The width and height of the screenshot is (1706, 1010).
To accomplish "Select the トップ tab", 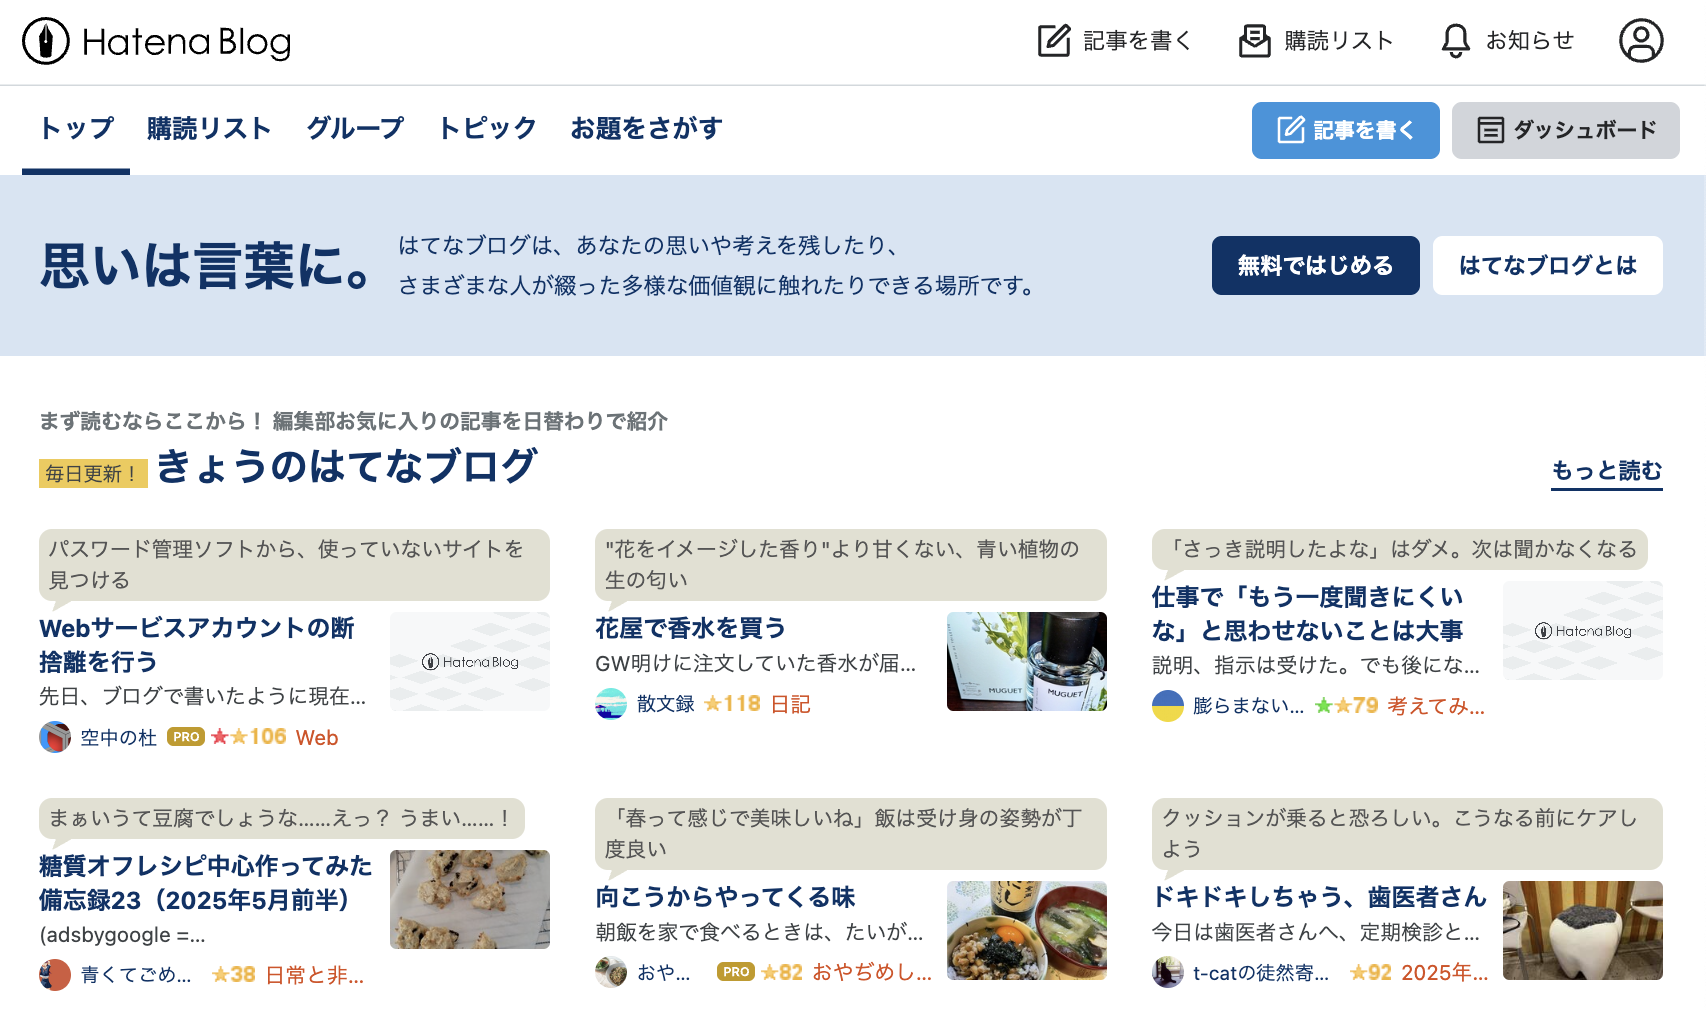I will [x=76, y=129].
